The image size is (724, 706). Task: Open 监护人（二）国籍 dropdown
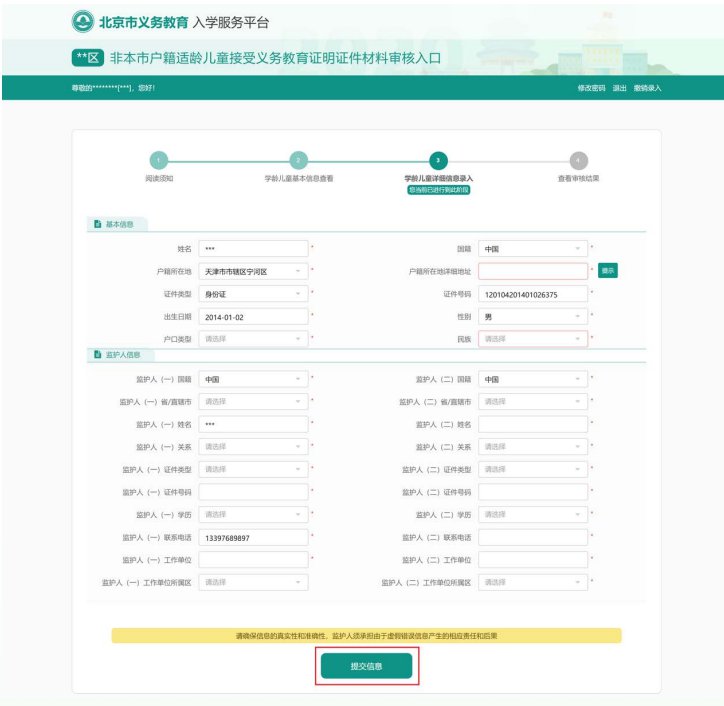click(x=533, y=379)
